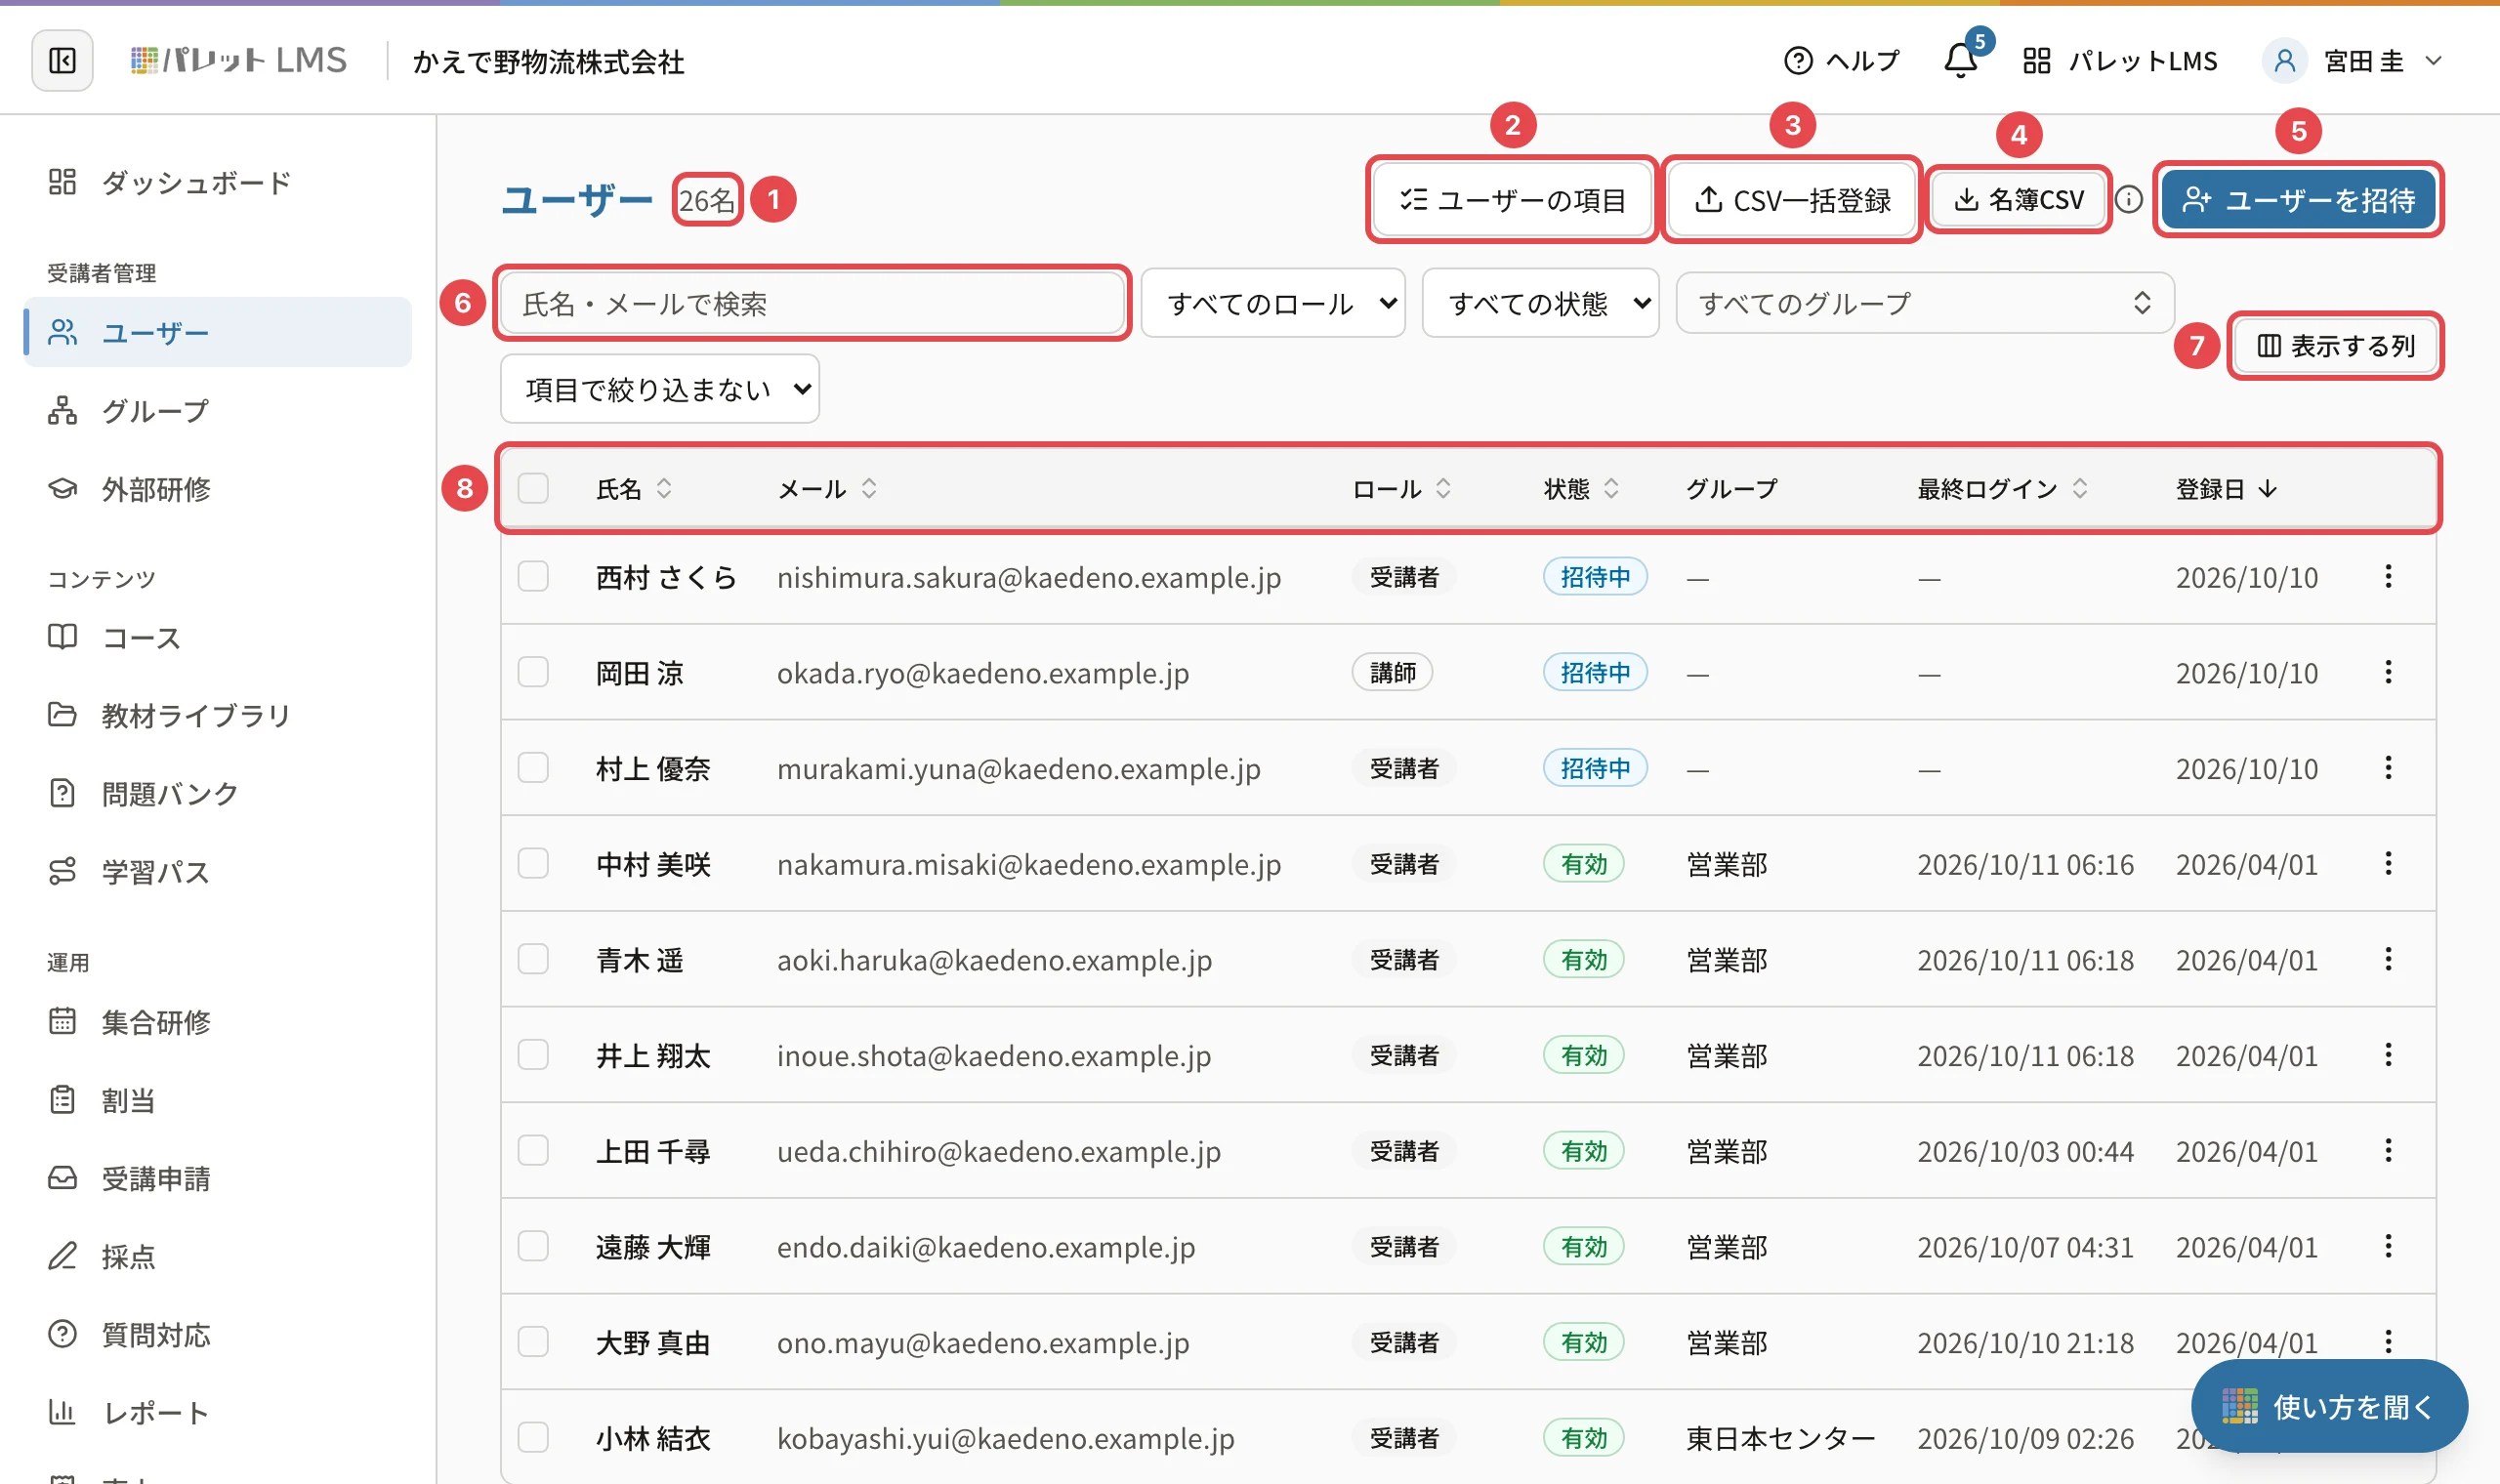Sort by the 氏名 column header
This screenshot has height=1484, width=2500.
(x=634, y=489)
